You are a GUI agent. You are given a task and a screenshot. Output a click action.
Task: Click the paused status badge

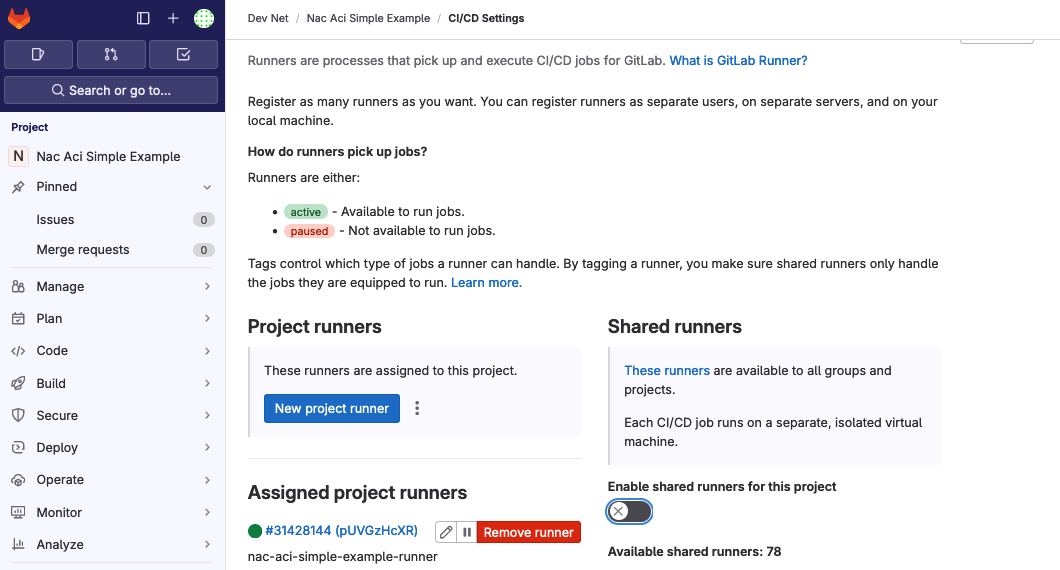(x=310, y=231)
